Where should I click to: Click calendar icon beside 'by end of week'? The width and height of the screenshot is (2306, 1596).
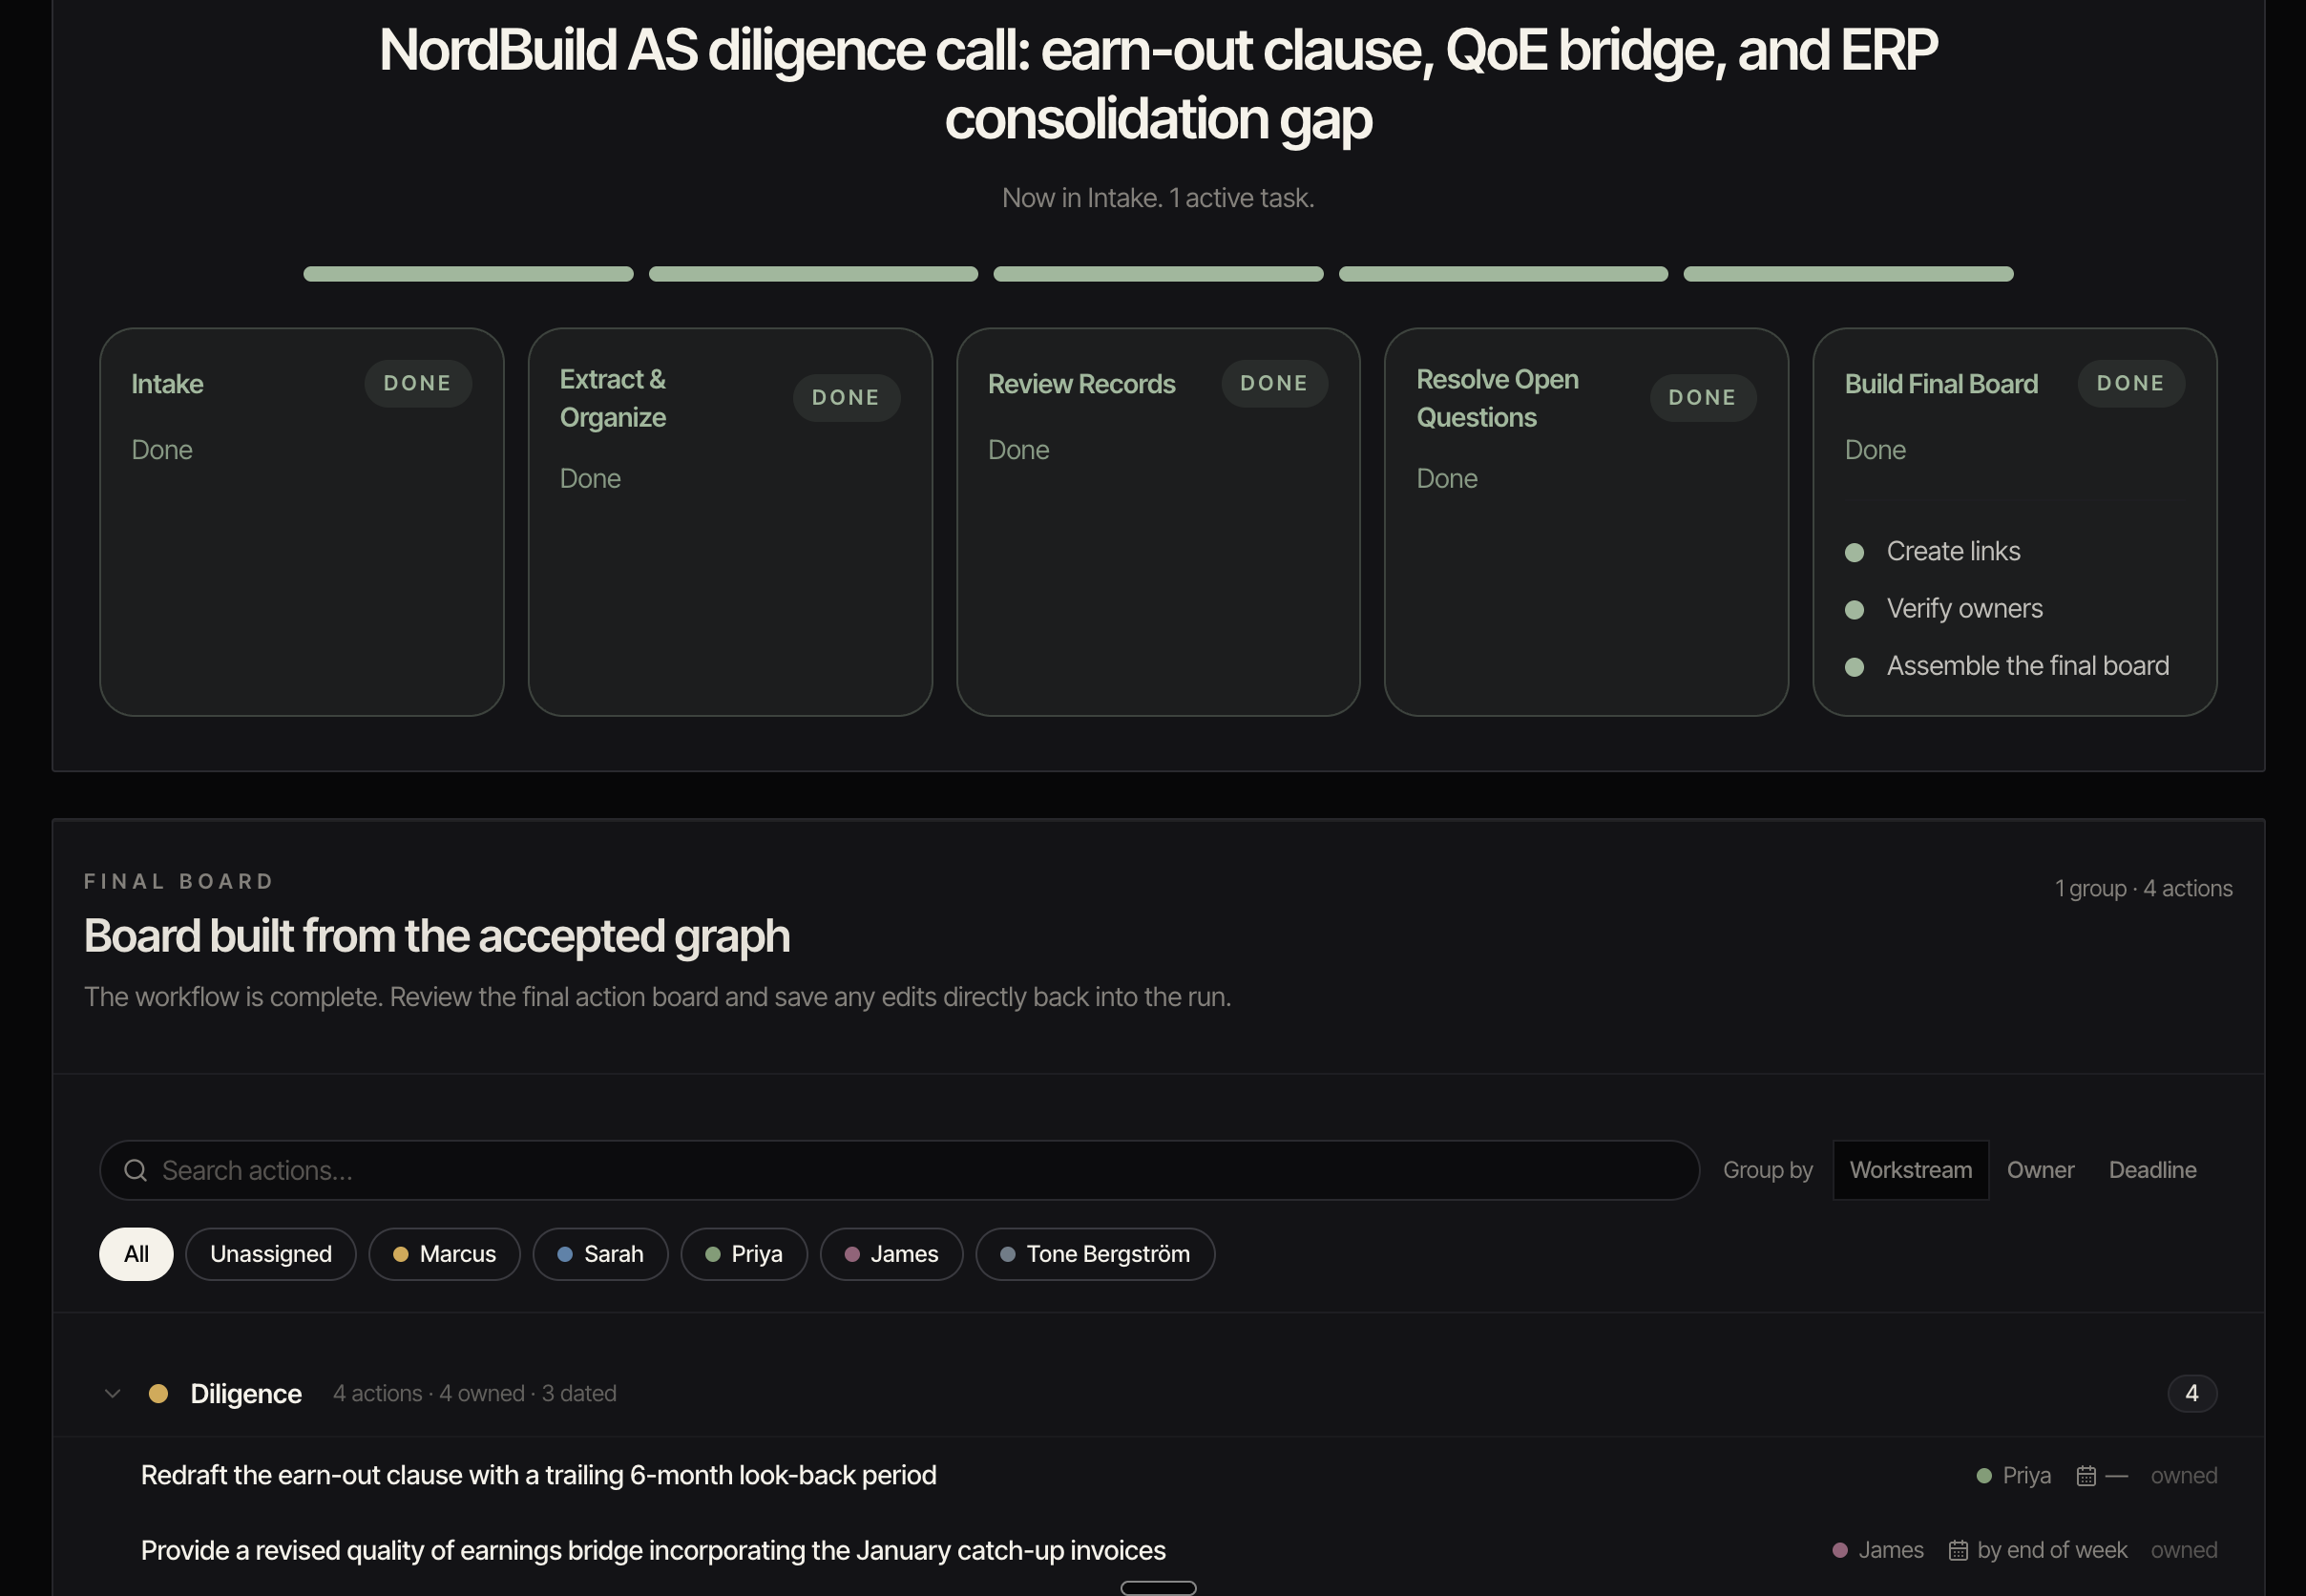pyautogui.click(x=1958, y=1550)
